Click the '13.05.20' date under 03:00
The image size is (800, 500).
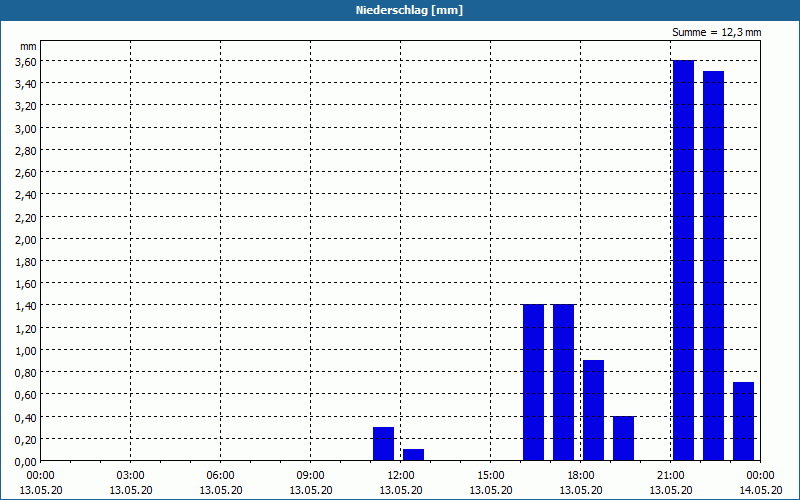pyautogui.click(x=131, y=490)
